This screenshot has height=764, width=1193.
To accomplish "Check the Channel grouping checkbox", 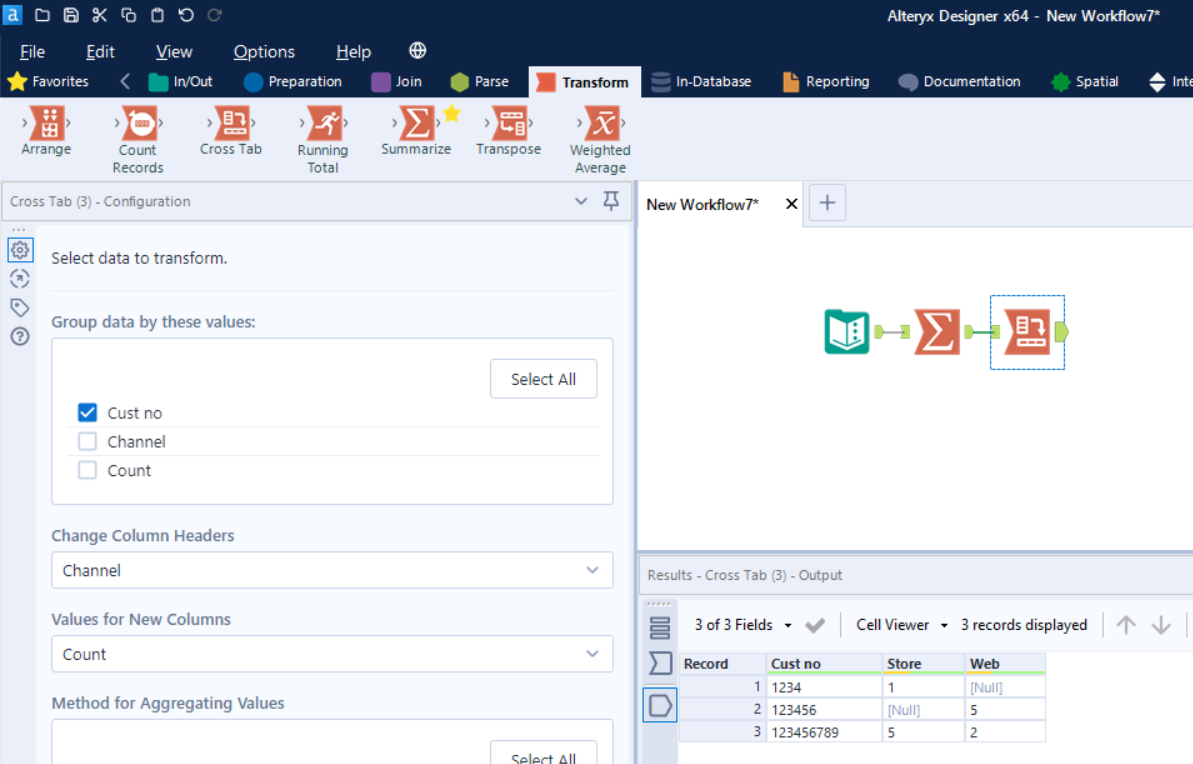I will click(87, 441).
